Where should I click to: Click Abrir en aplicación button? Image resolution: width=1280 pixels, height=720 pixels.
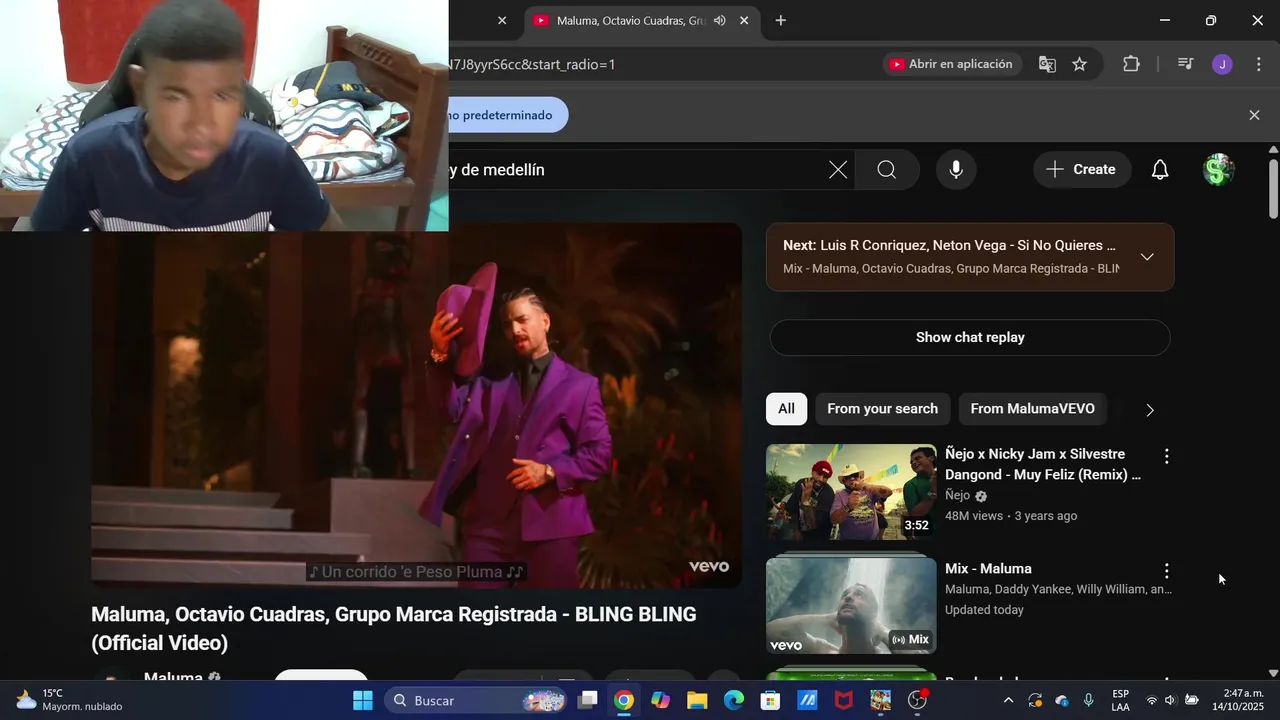click(951, 64)
